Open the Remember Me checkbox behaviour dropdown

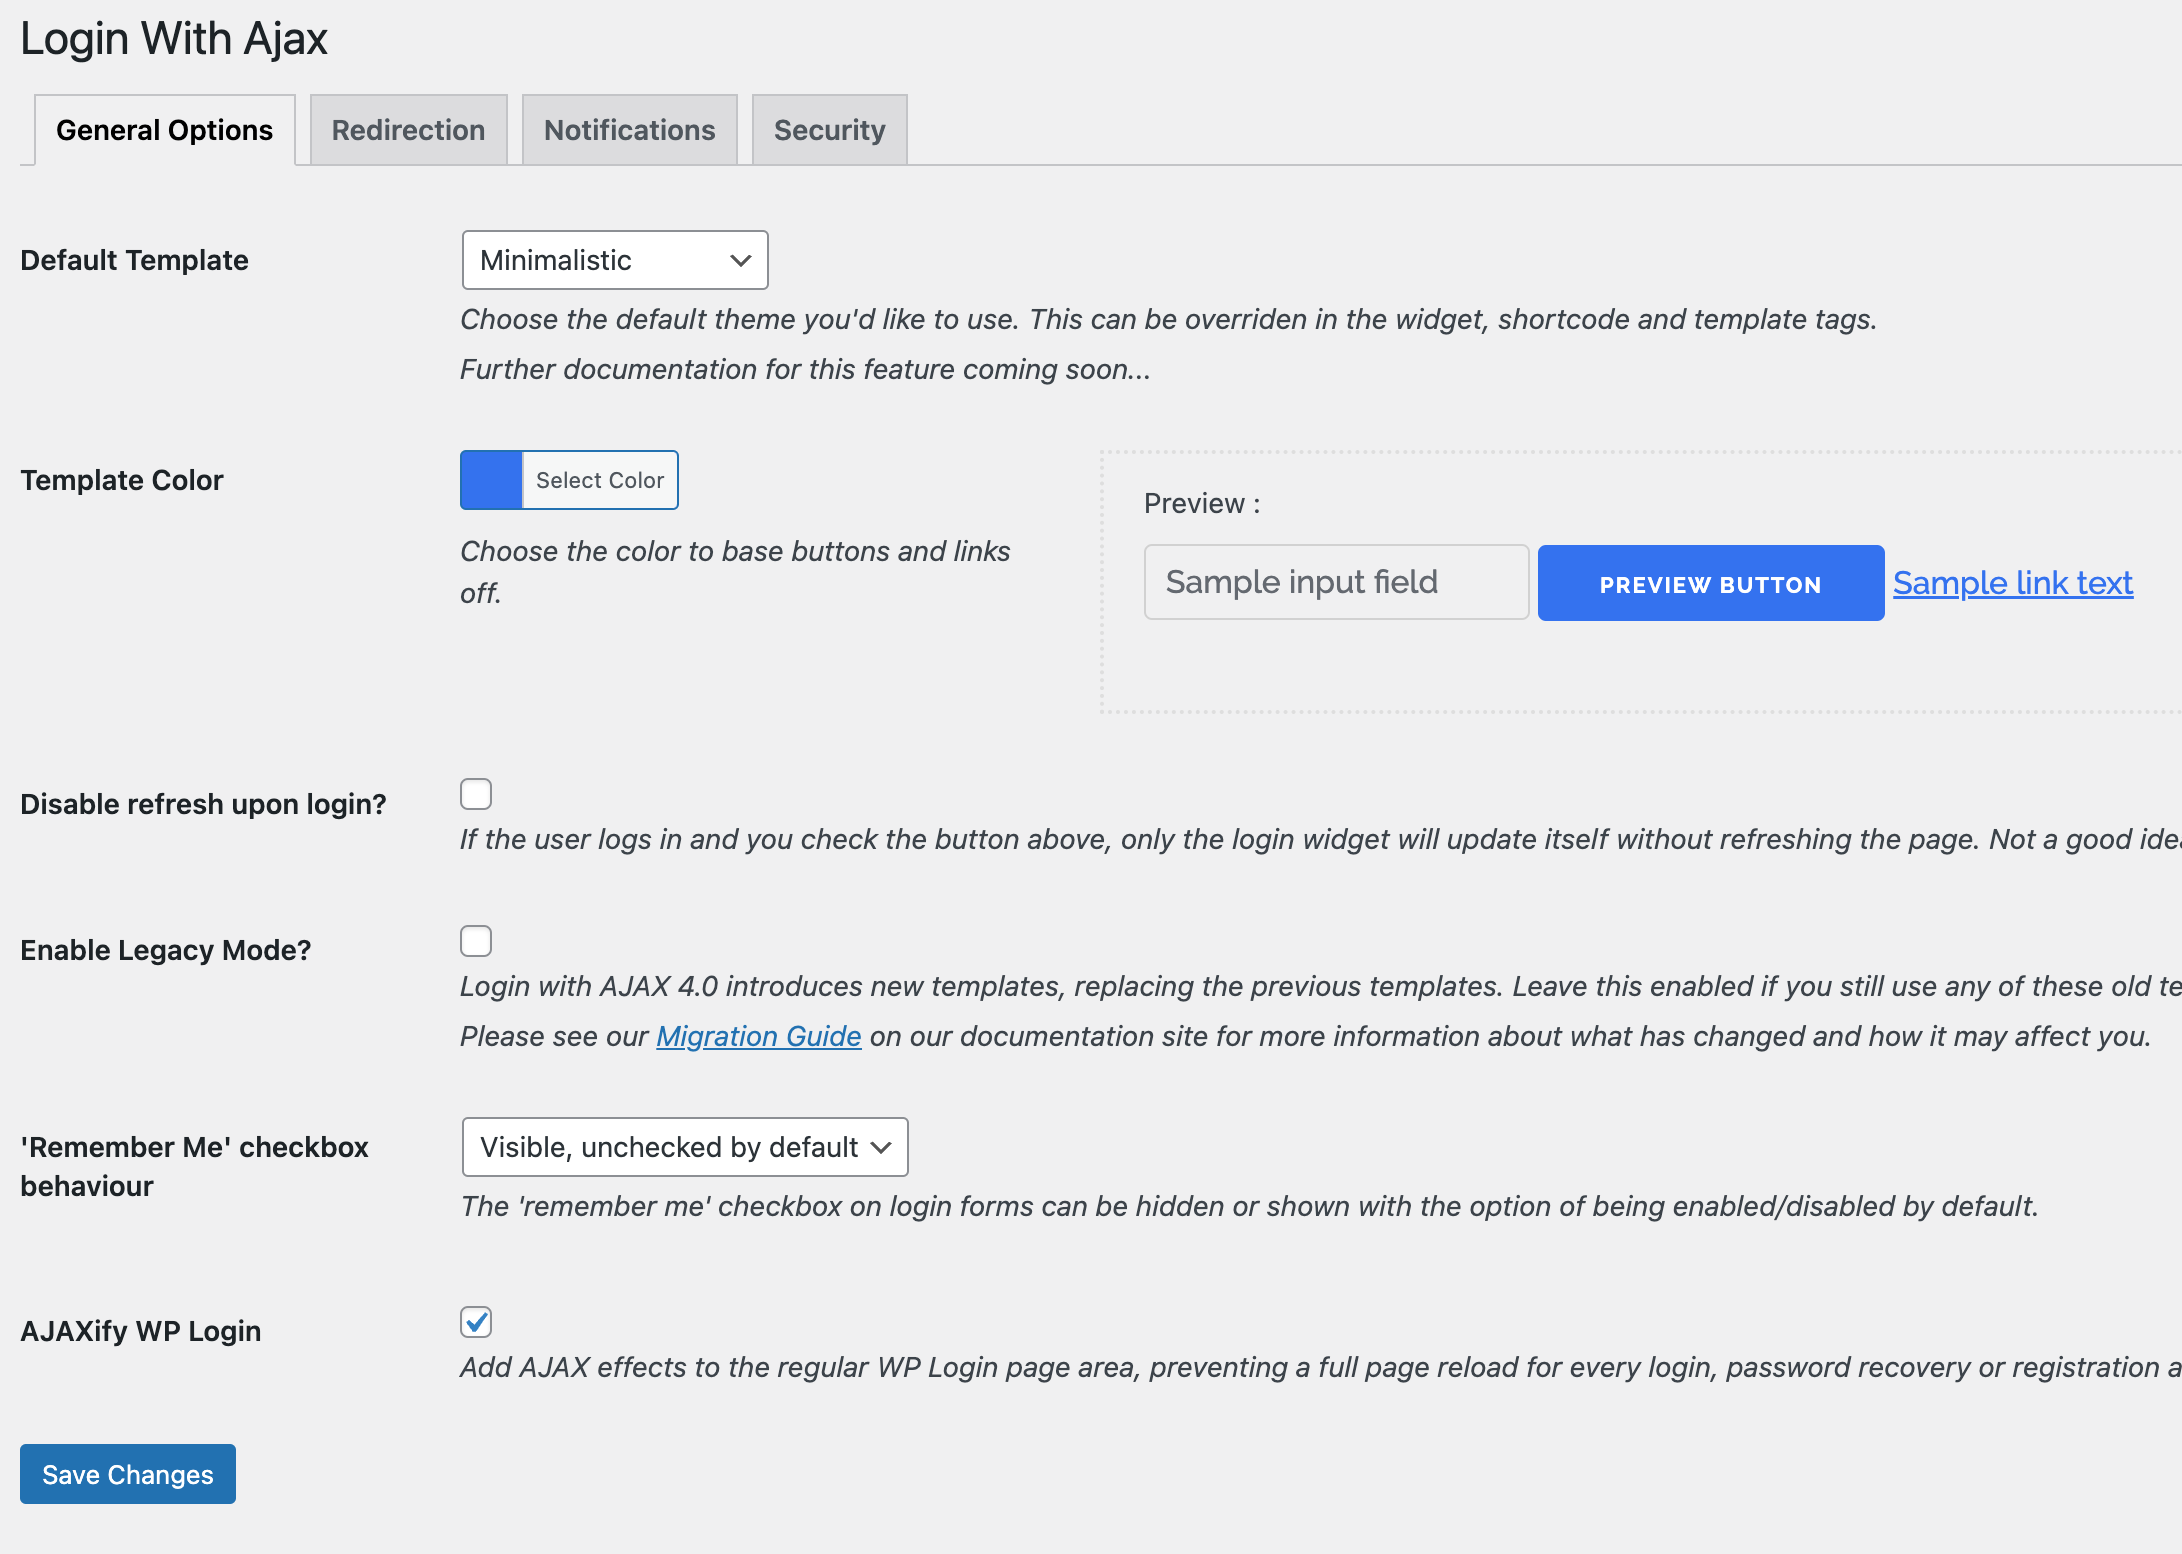(x=685, y=1147)
